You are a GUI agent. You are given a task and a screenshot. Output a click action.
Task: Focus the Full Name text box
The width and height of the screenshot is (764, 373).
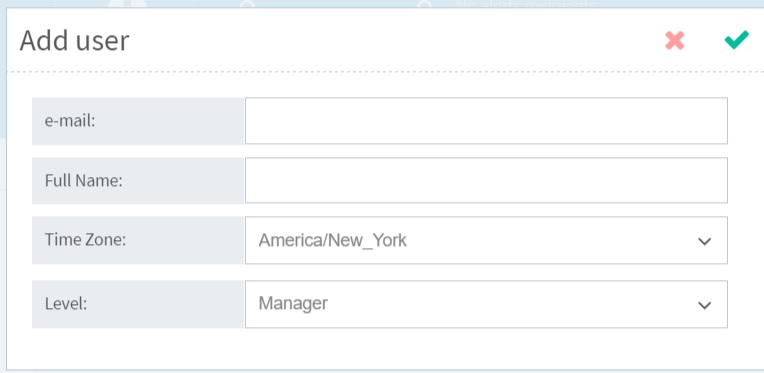486,180
